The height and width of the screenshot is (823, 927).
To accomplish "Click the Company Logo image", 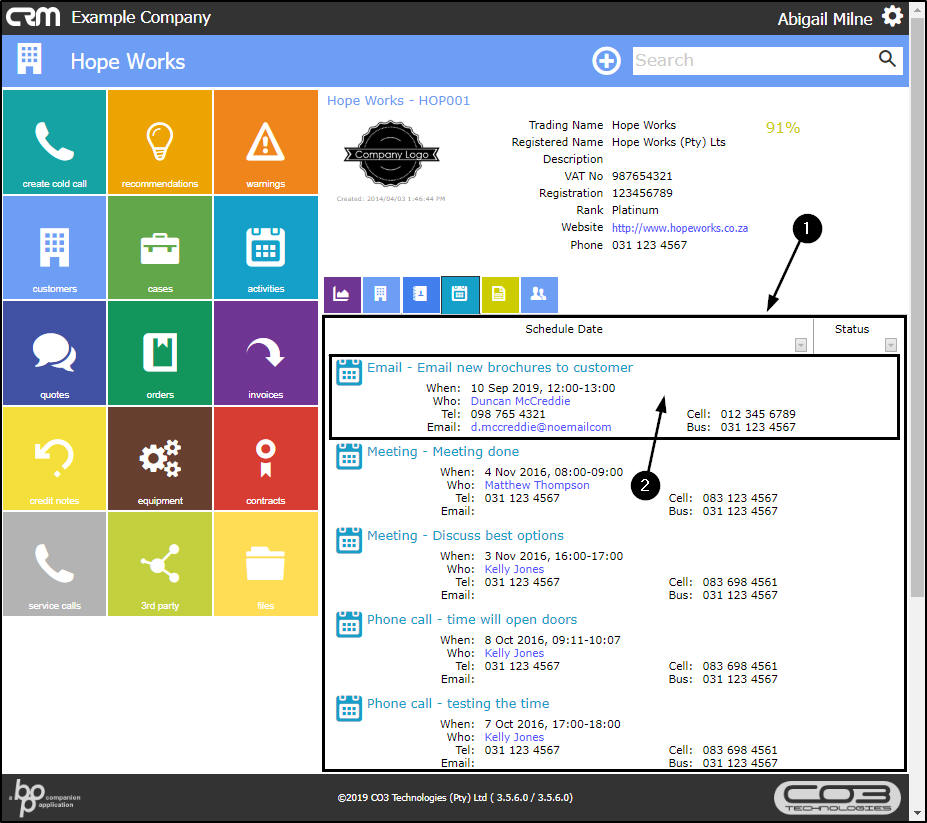I will tap(391, 154).
